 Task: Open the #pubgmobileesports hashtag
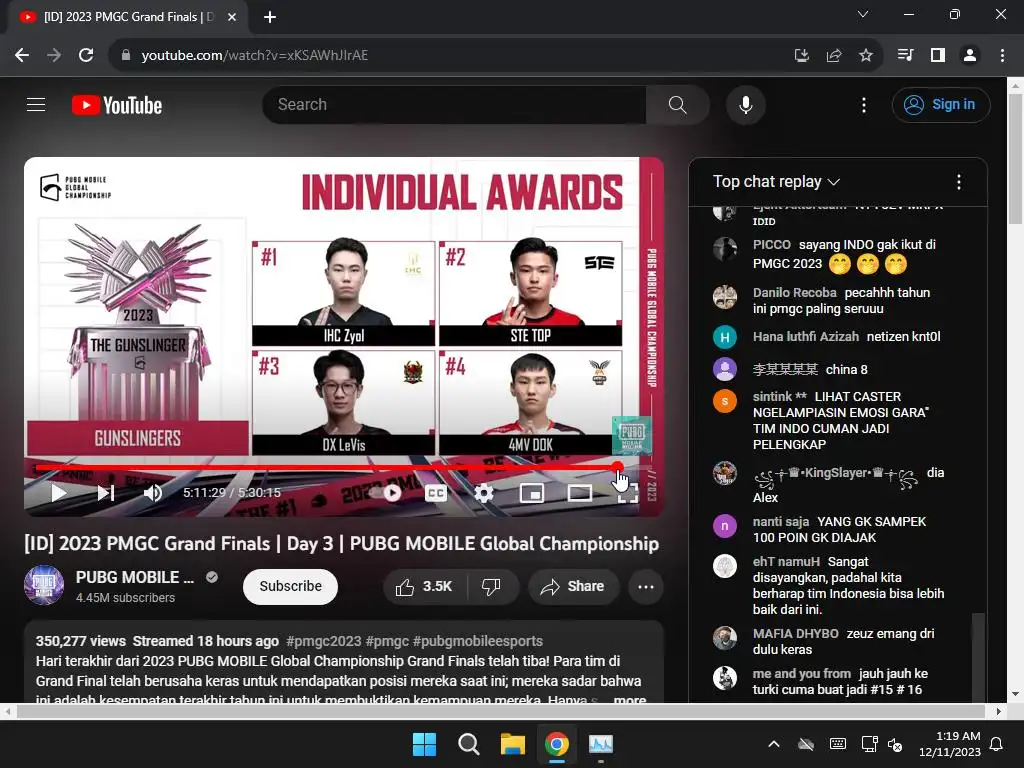pyautogui.click(x=477, y=641)
